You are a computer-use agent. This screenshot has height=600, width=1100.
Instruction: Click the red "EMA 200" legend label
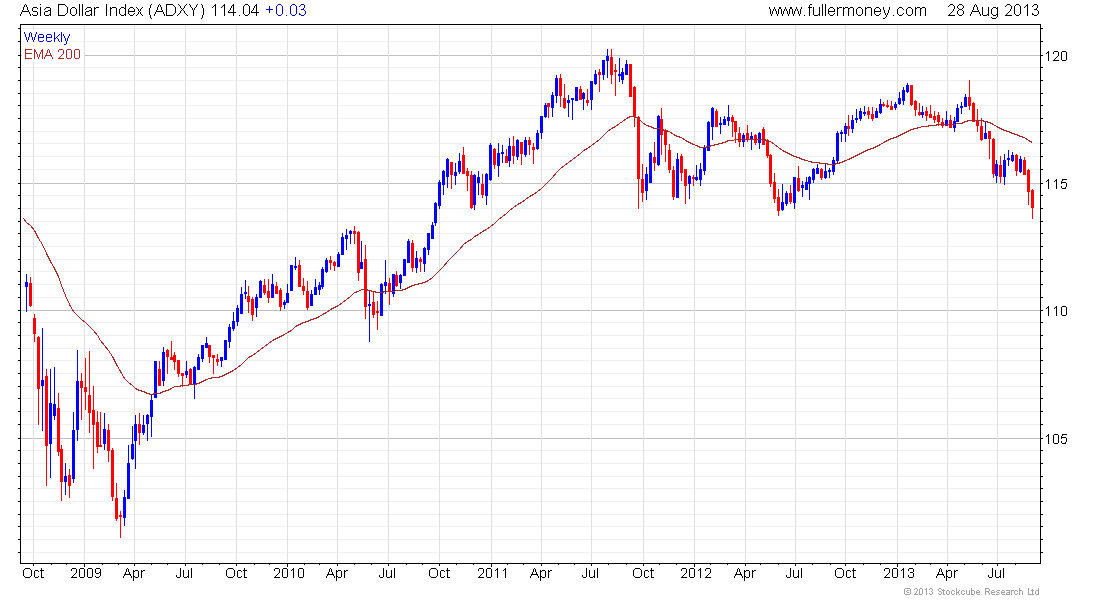pyautogui.click(x=53, y=54)
